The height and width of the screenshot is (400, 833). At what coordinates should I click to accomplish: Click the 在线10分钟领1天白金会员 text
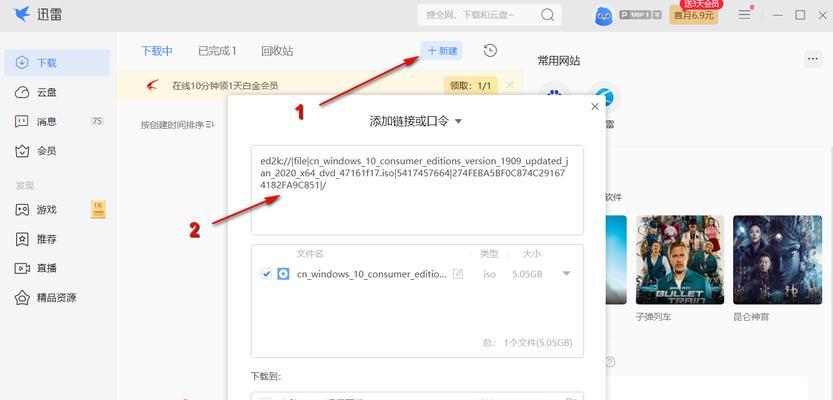pyautogui.click(x=225, y=86)
